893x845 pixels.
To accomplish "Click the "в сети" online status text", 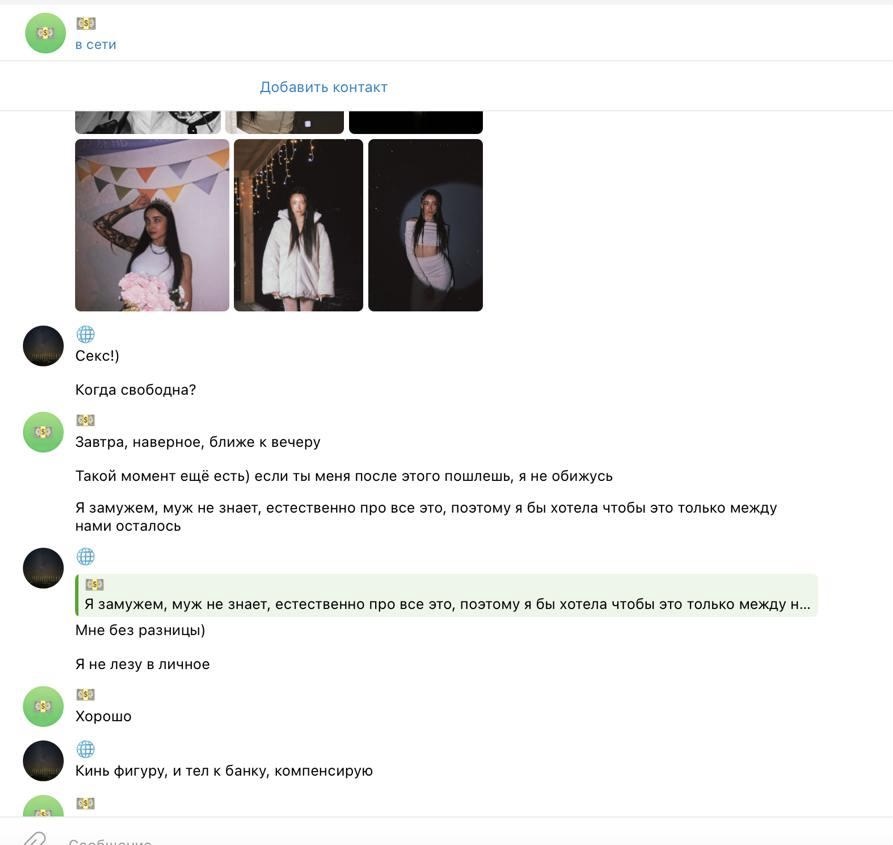I will (x=96, y=44).
